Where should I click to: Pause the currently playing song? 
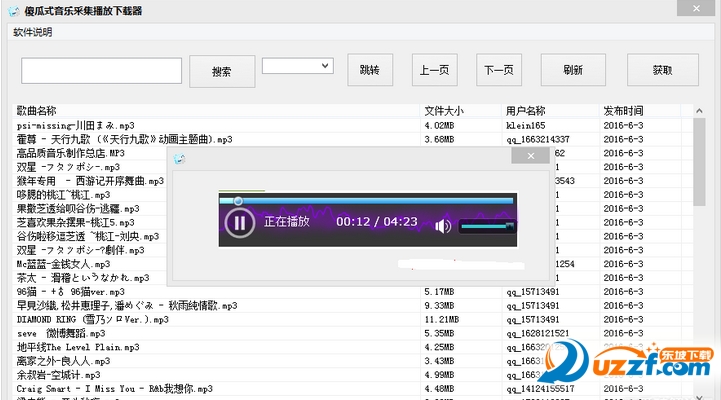pyautogui.click(x=238, y=222)
